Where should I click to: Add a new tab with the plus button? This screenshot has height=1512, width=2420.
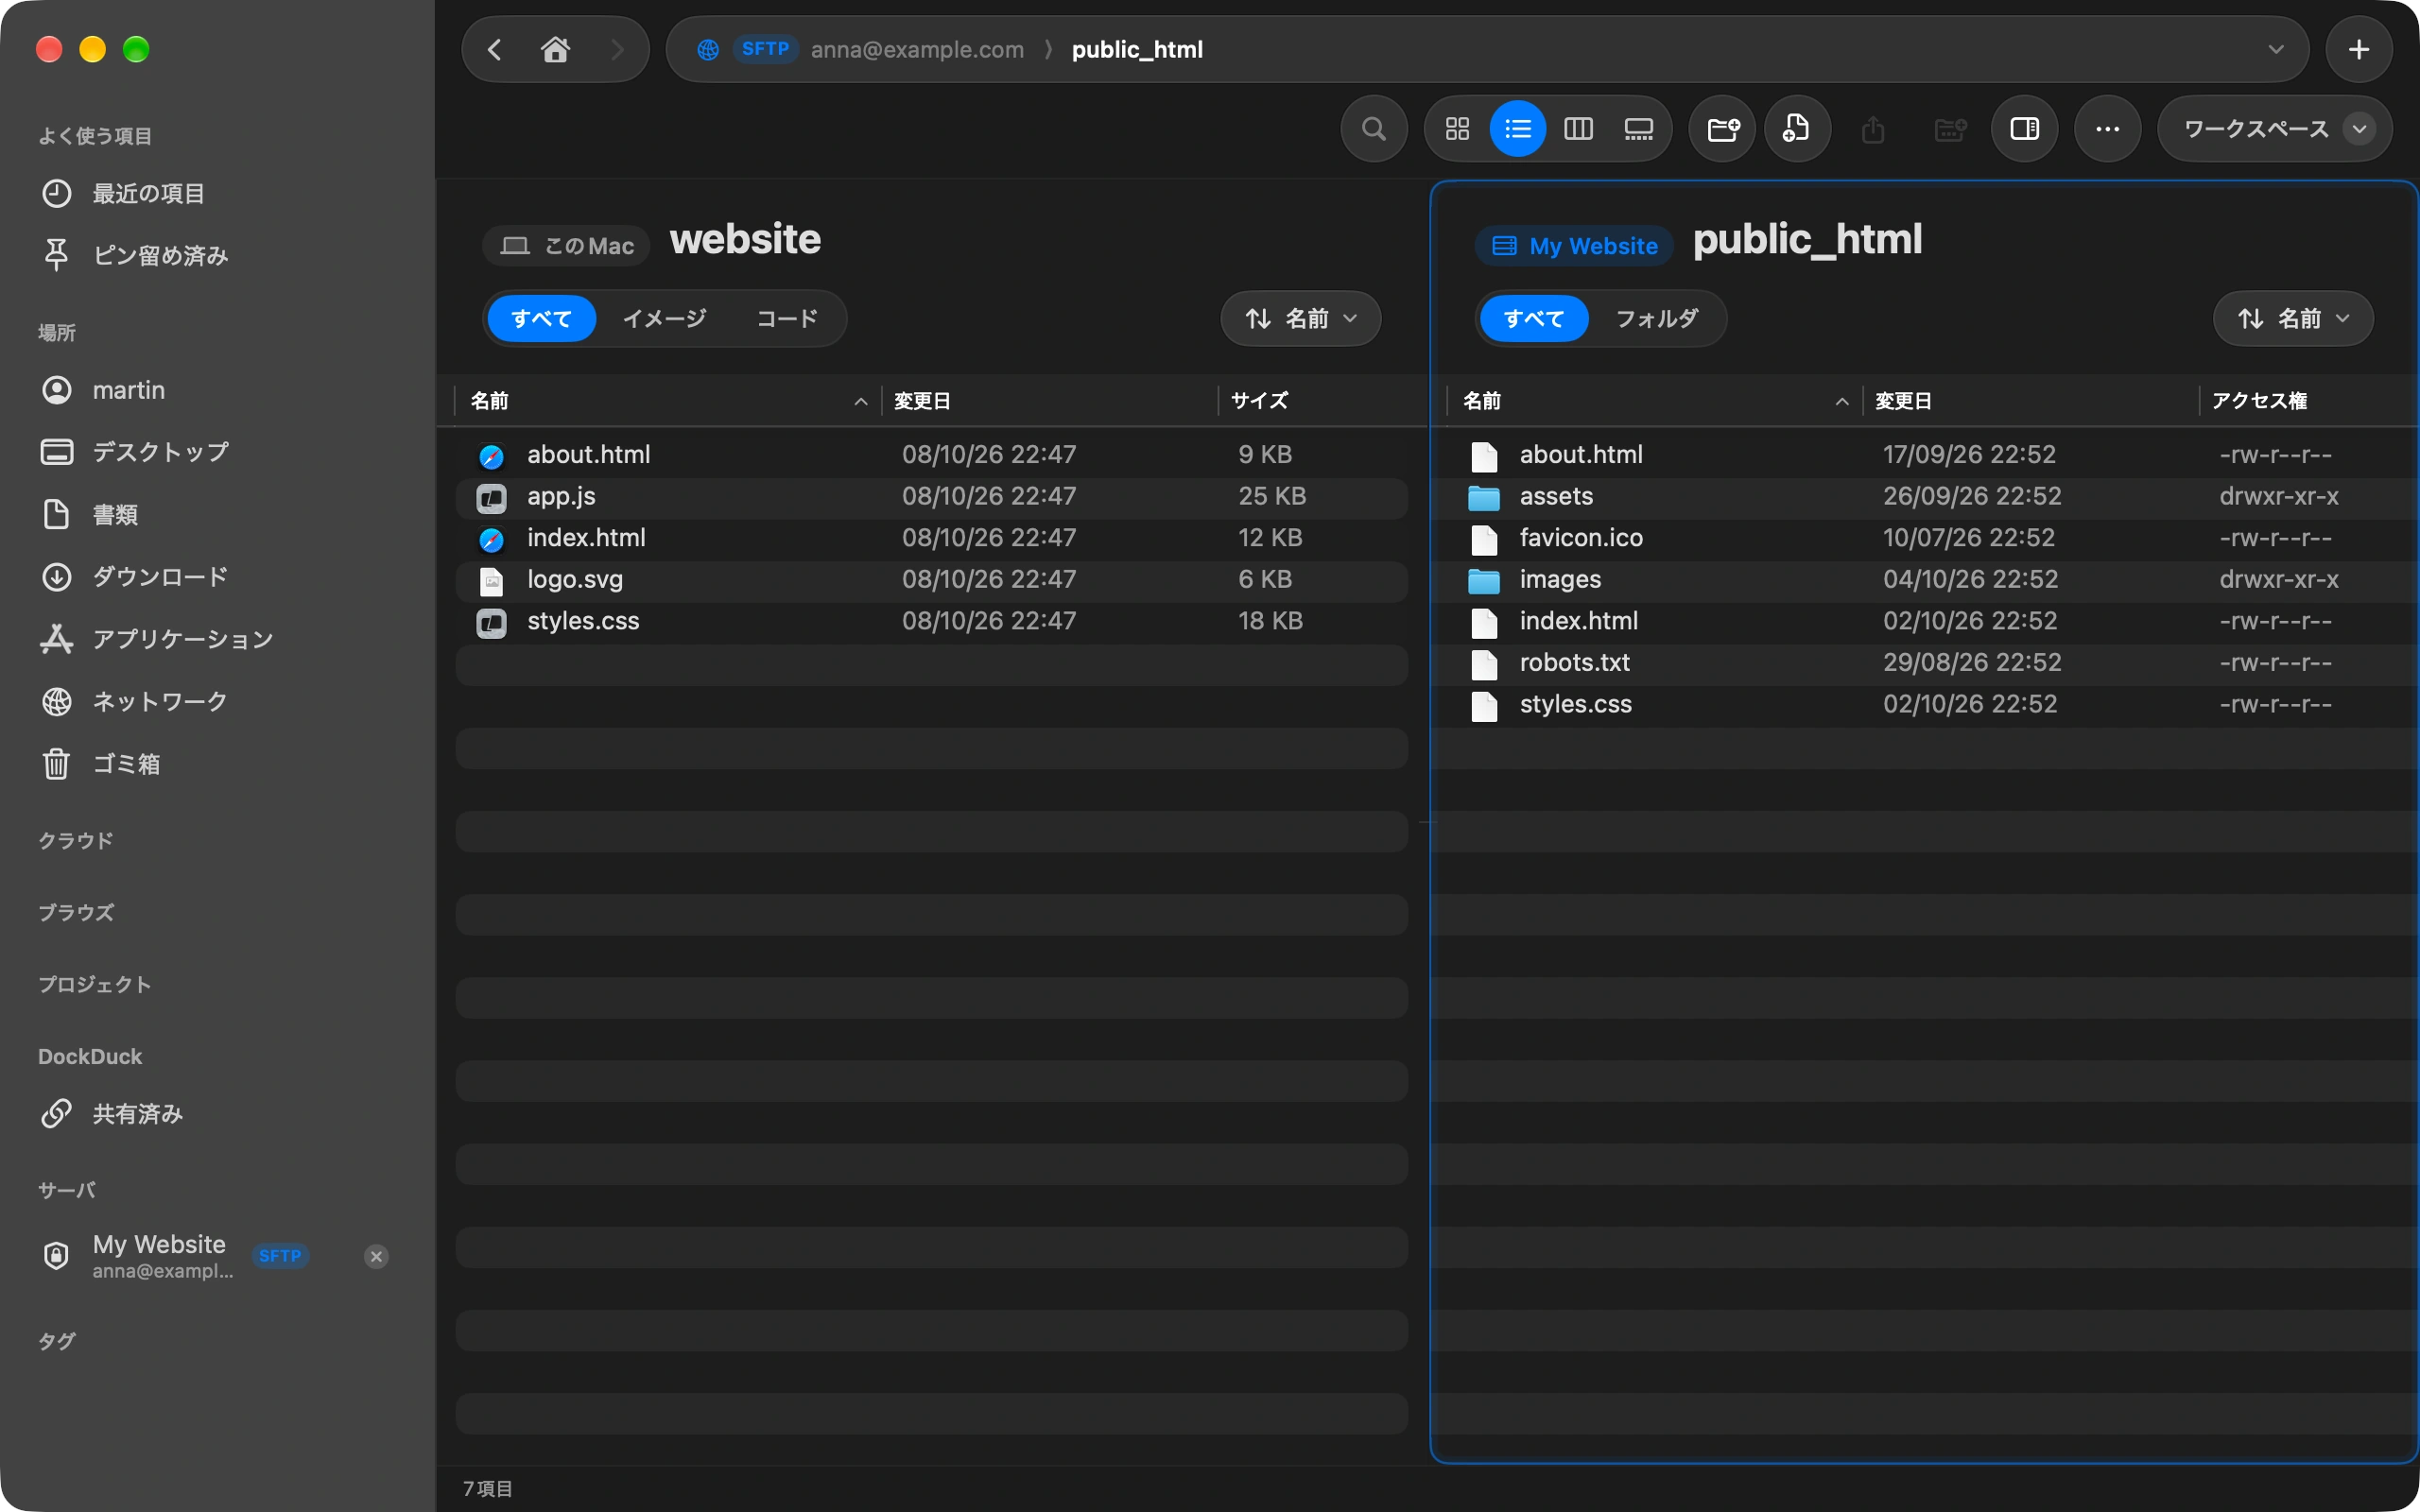pos(2358,49)
